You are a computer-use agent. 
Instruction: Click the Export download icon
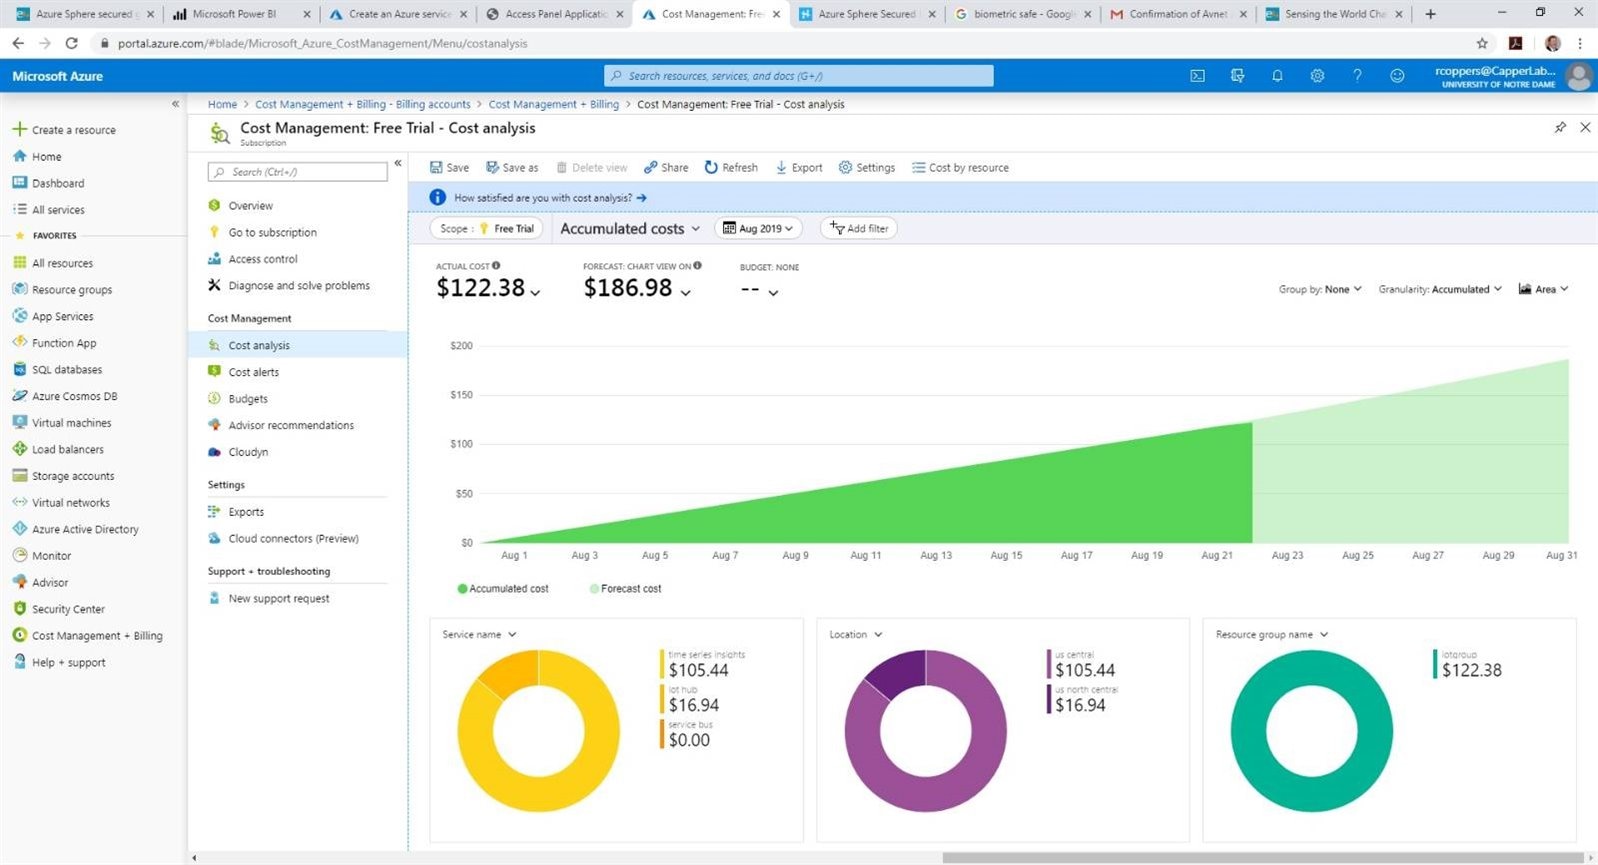coord(781,168)
